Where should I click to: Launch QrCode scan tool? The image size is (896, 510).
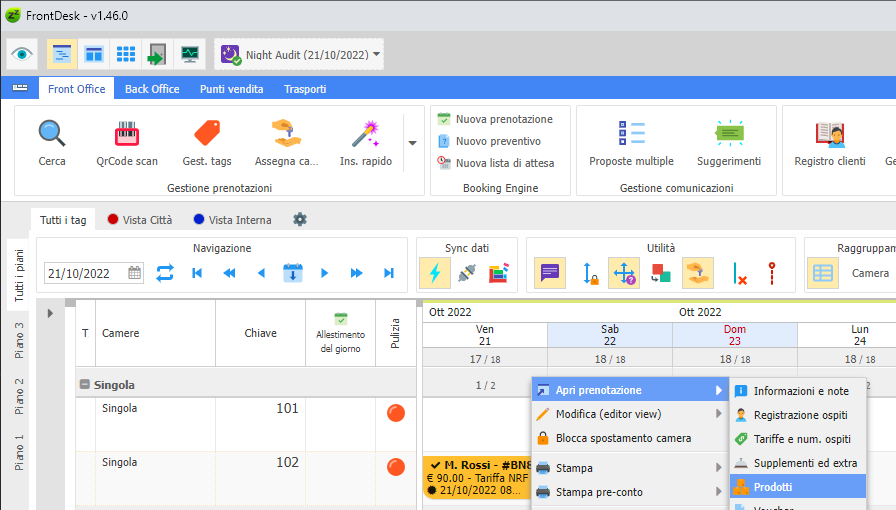[127, 142]
